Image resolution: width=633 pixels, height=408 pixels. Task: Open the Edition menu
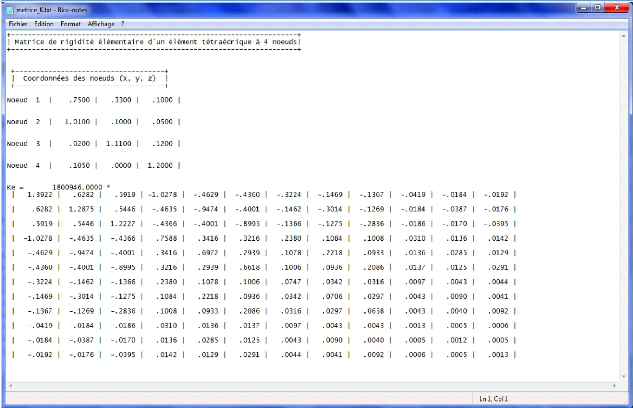(44, 22)
